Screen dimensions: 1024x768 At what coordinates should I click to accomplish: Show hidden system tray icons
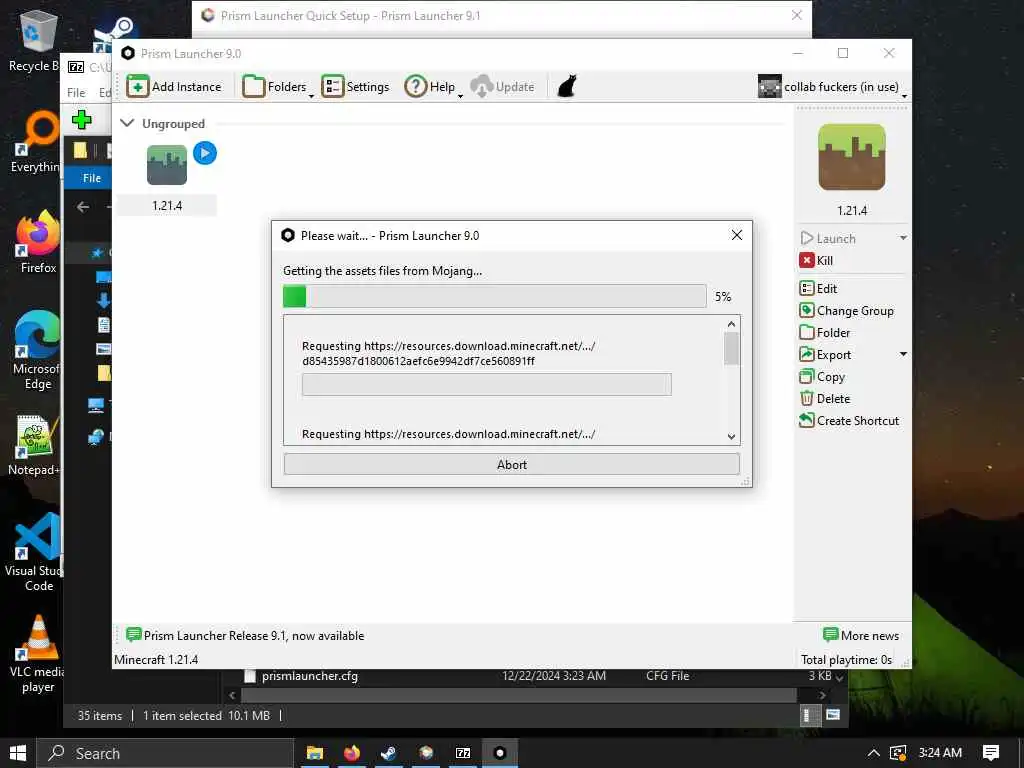pyautogui.click(x=874, y=753)
